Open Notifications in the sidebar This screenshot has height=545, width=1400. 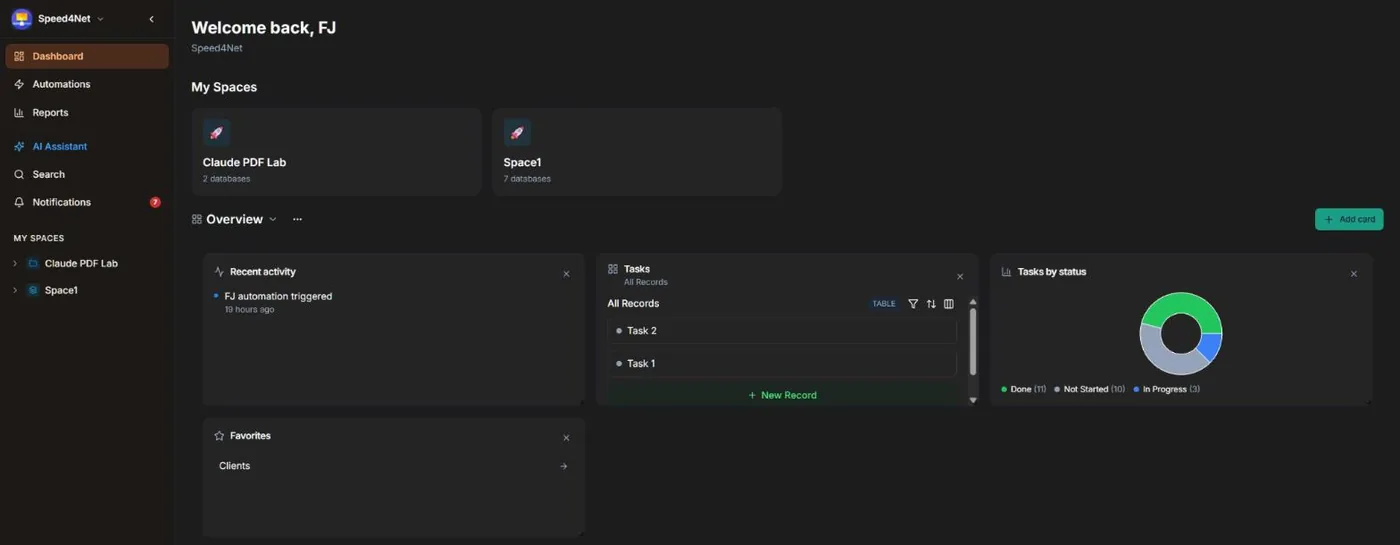pos(87,202)
